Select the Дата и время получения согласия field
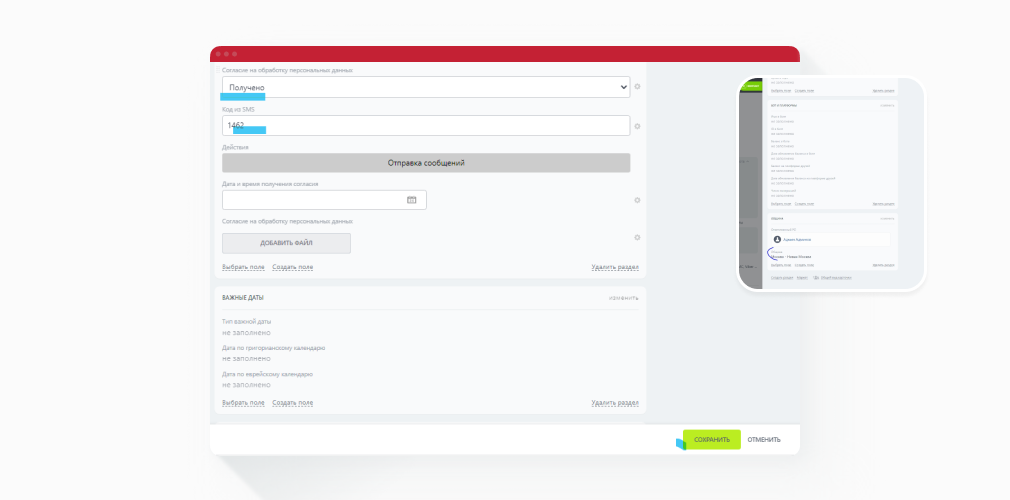Screen dimensions: 1010x500 click(x=324, y=200)
